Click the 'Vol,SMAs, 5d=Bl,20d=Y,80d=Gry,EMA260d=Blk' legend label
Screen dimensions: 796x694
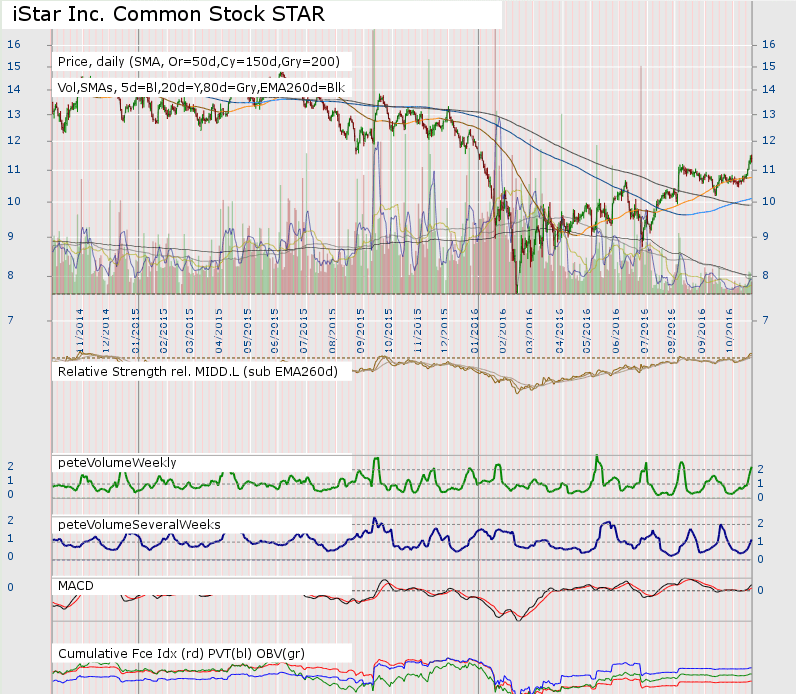click(x=201, y=88)
